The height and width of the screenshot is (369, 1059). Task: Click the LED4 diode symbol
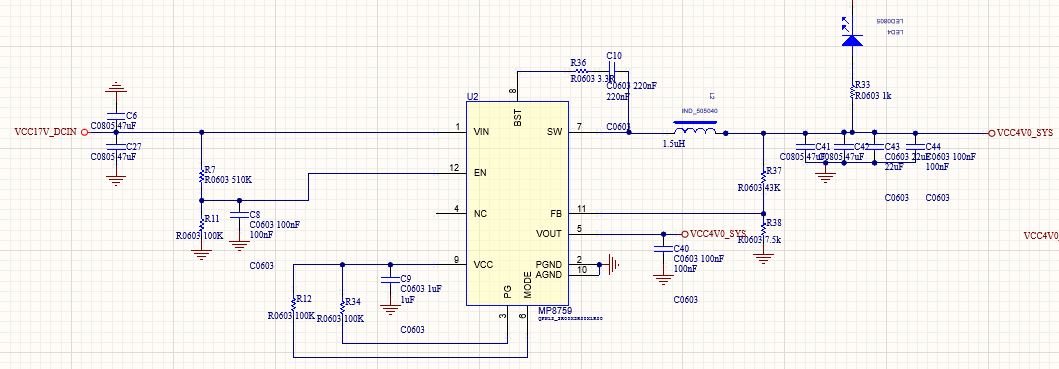coord(852,39)
